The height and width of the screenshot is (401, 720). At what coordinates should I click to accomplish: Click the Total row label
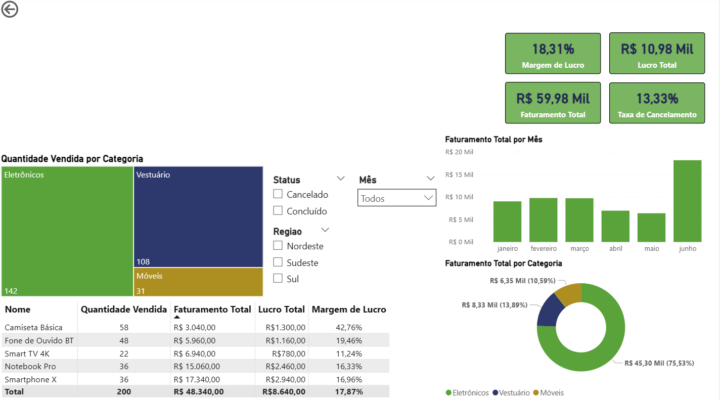(x=14, y=392)
